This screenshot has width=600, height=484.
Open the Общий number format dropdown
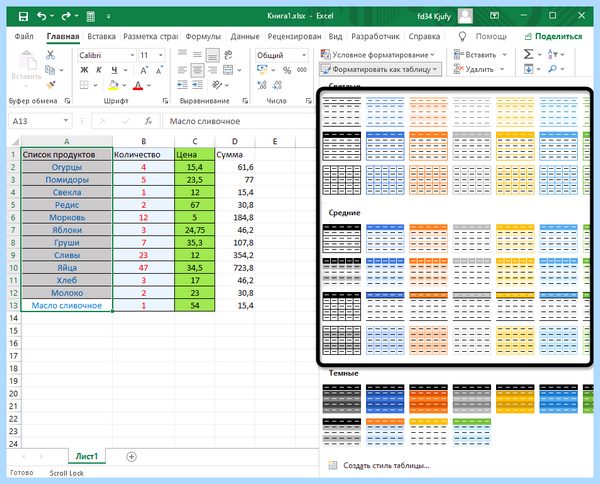click(x=304, y=55)
